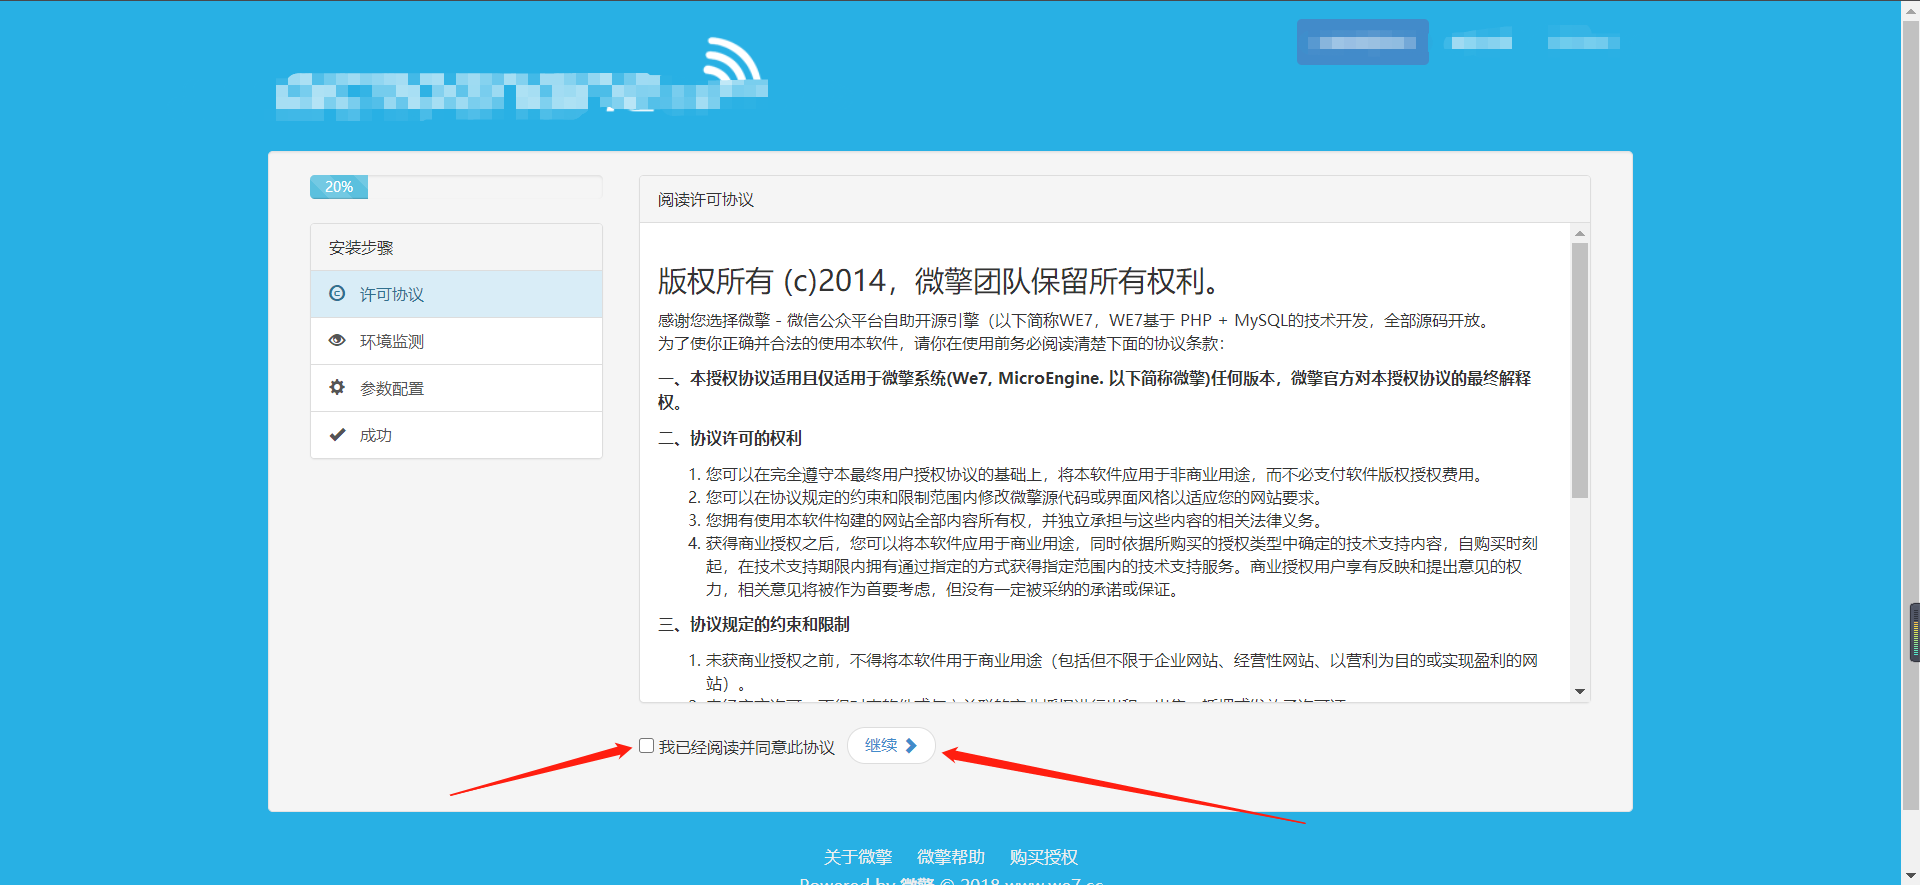Image resolution: width=1920 pixels, height=885 pixels.
Task: Click the page's main vertical scrollbar thumb
Action: coord(1910,415)
